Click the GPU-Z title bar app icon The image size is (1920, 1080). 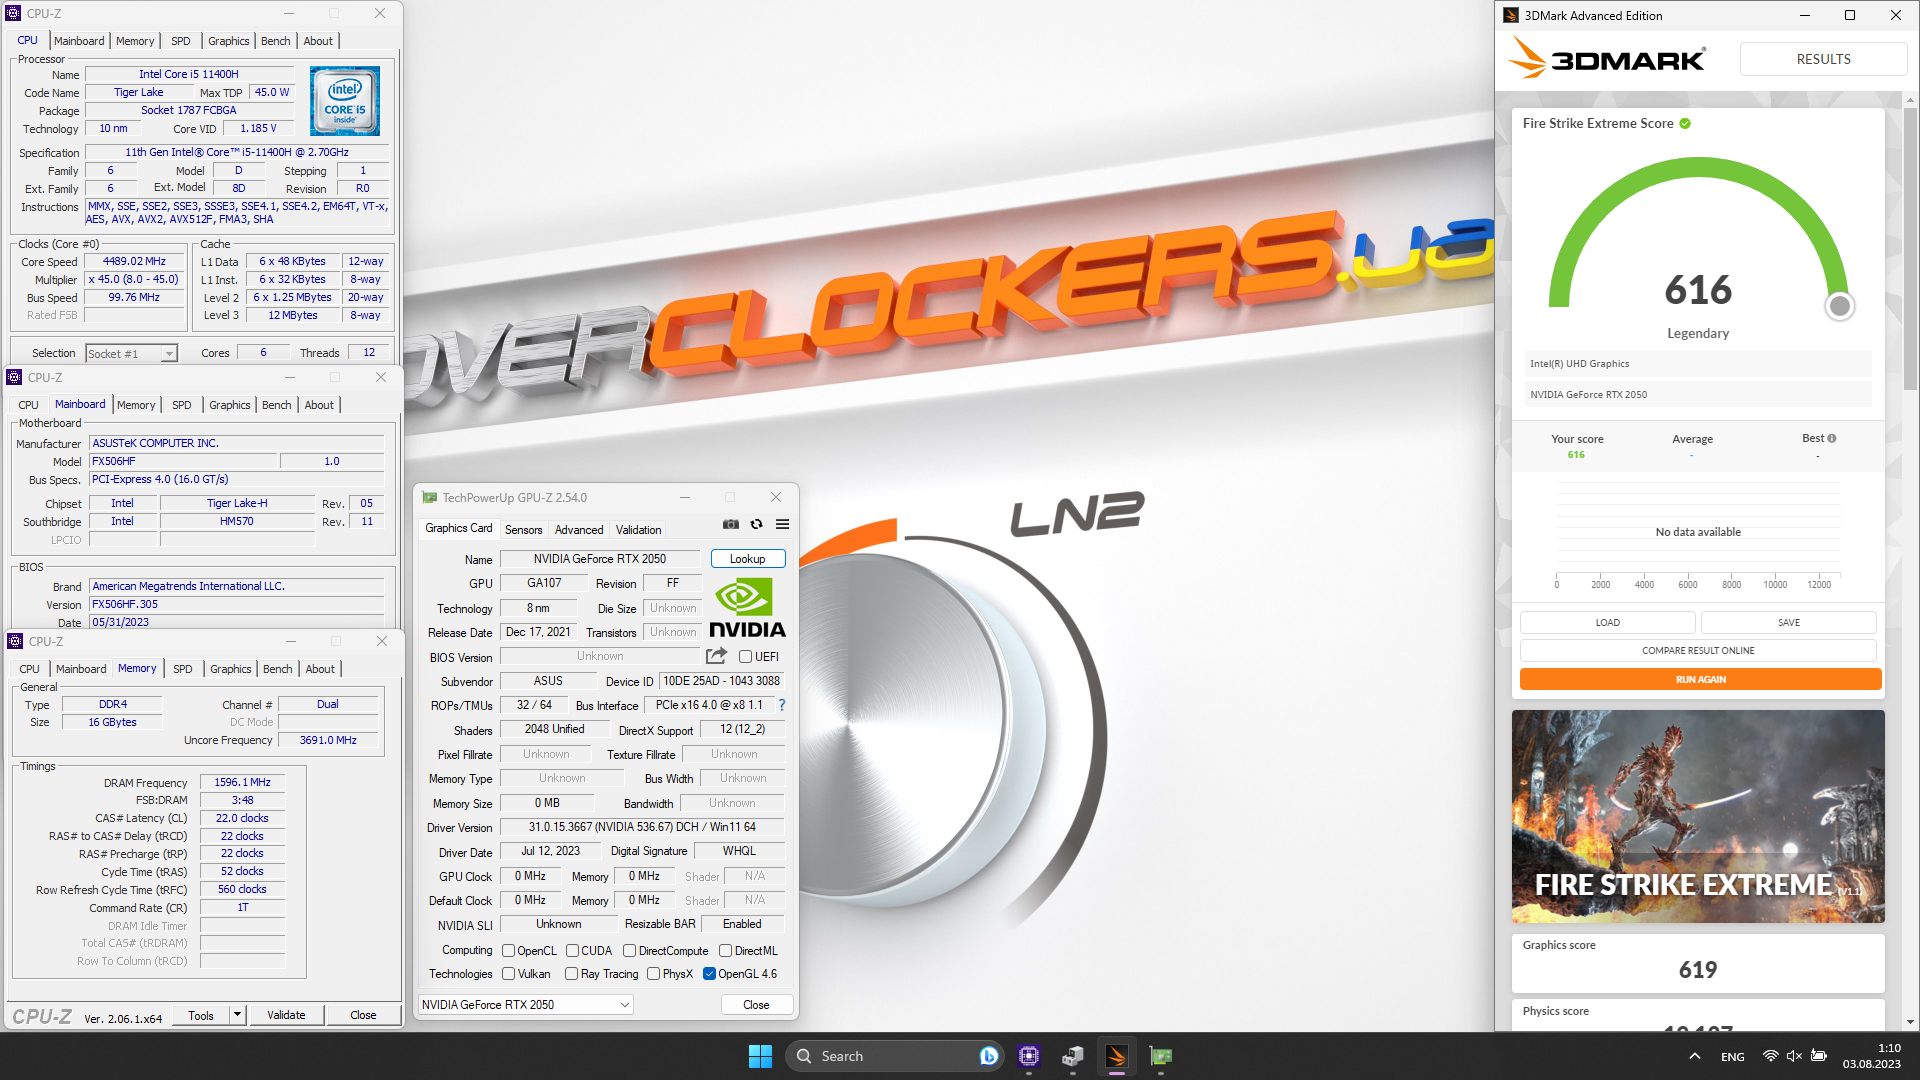tap(430, 497)
